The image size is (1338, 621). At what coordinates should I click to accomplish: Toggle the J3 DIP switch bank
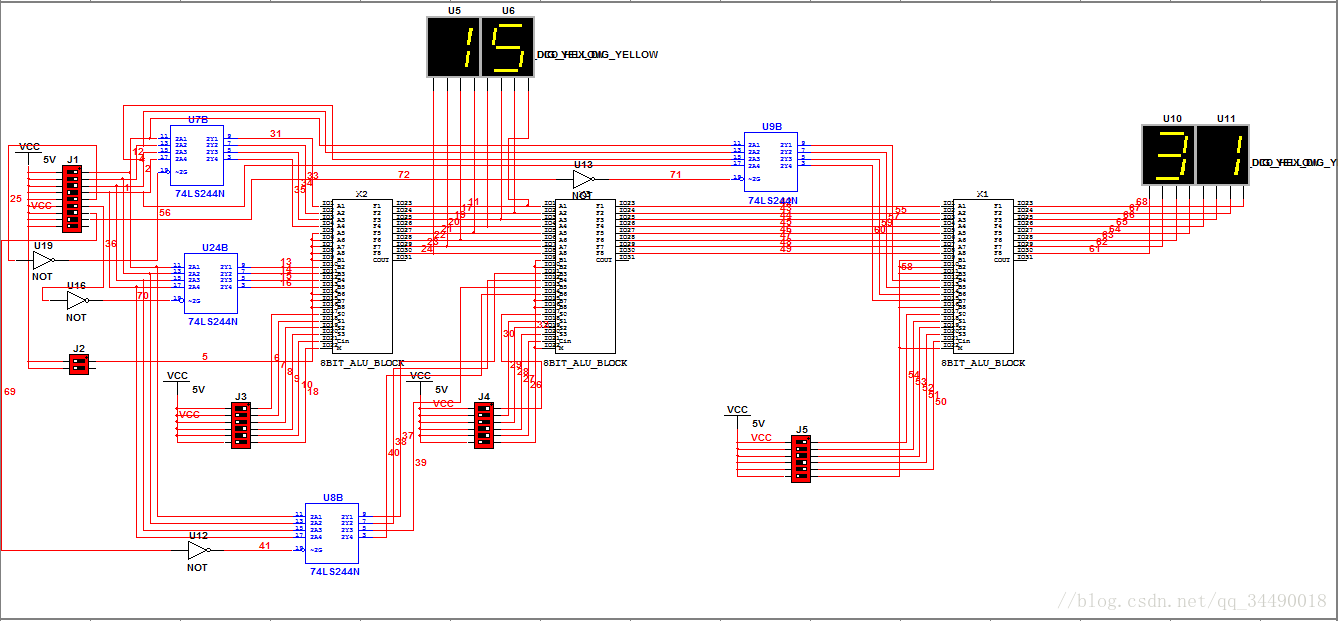240,425
